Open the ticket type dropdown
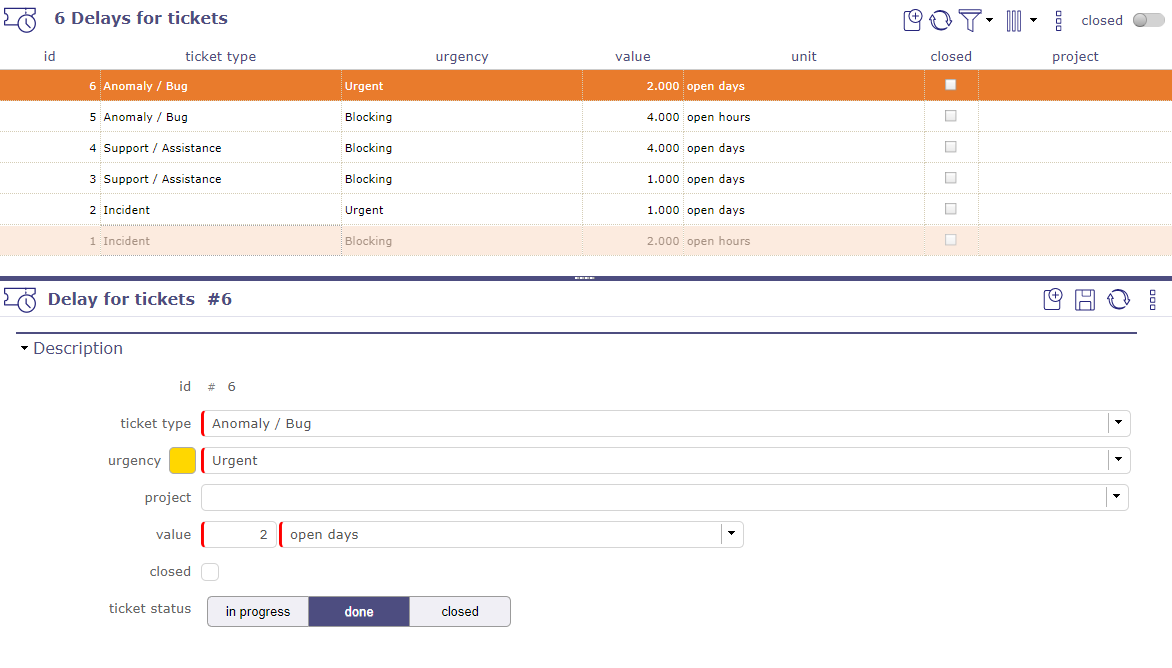This screenshot has height=668, width=1172. (1117, 423)
